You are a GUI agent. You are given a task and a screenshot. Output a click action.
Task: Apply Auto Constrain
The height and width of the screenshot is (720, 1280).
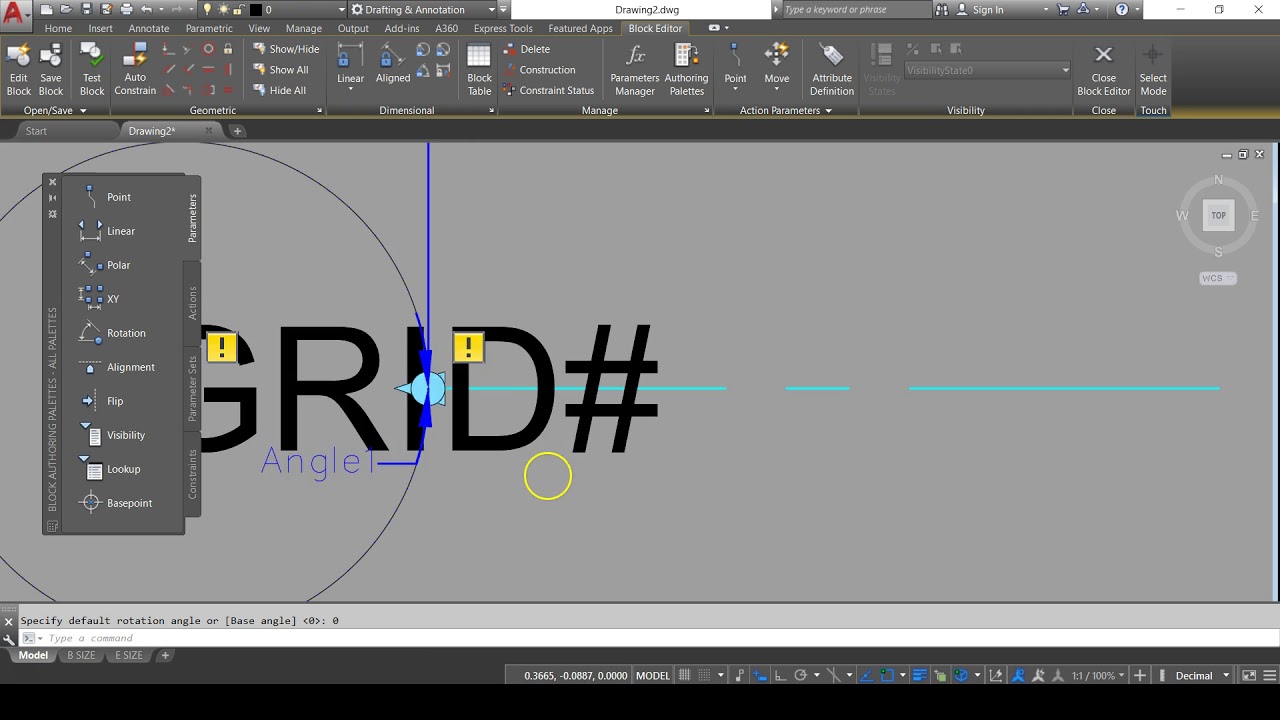(135, 70)
